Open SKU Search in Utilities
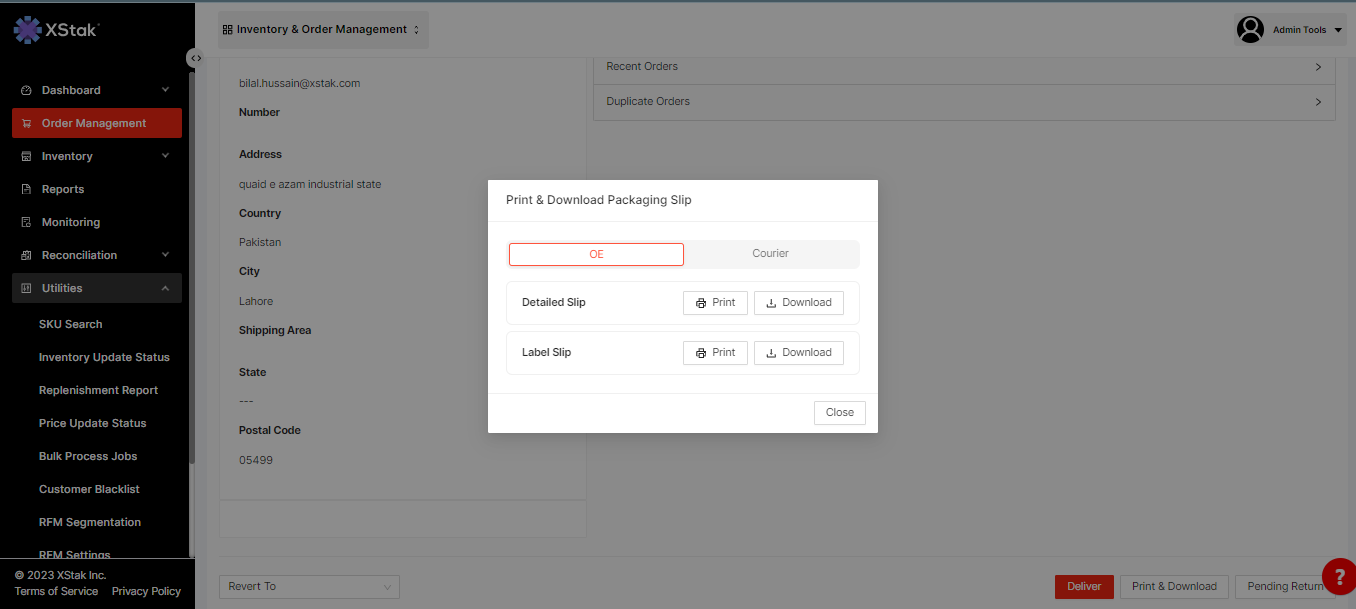 pyautogui.click(x=70, y=324)
